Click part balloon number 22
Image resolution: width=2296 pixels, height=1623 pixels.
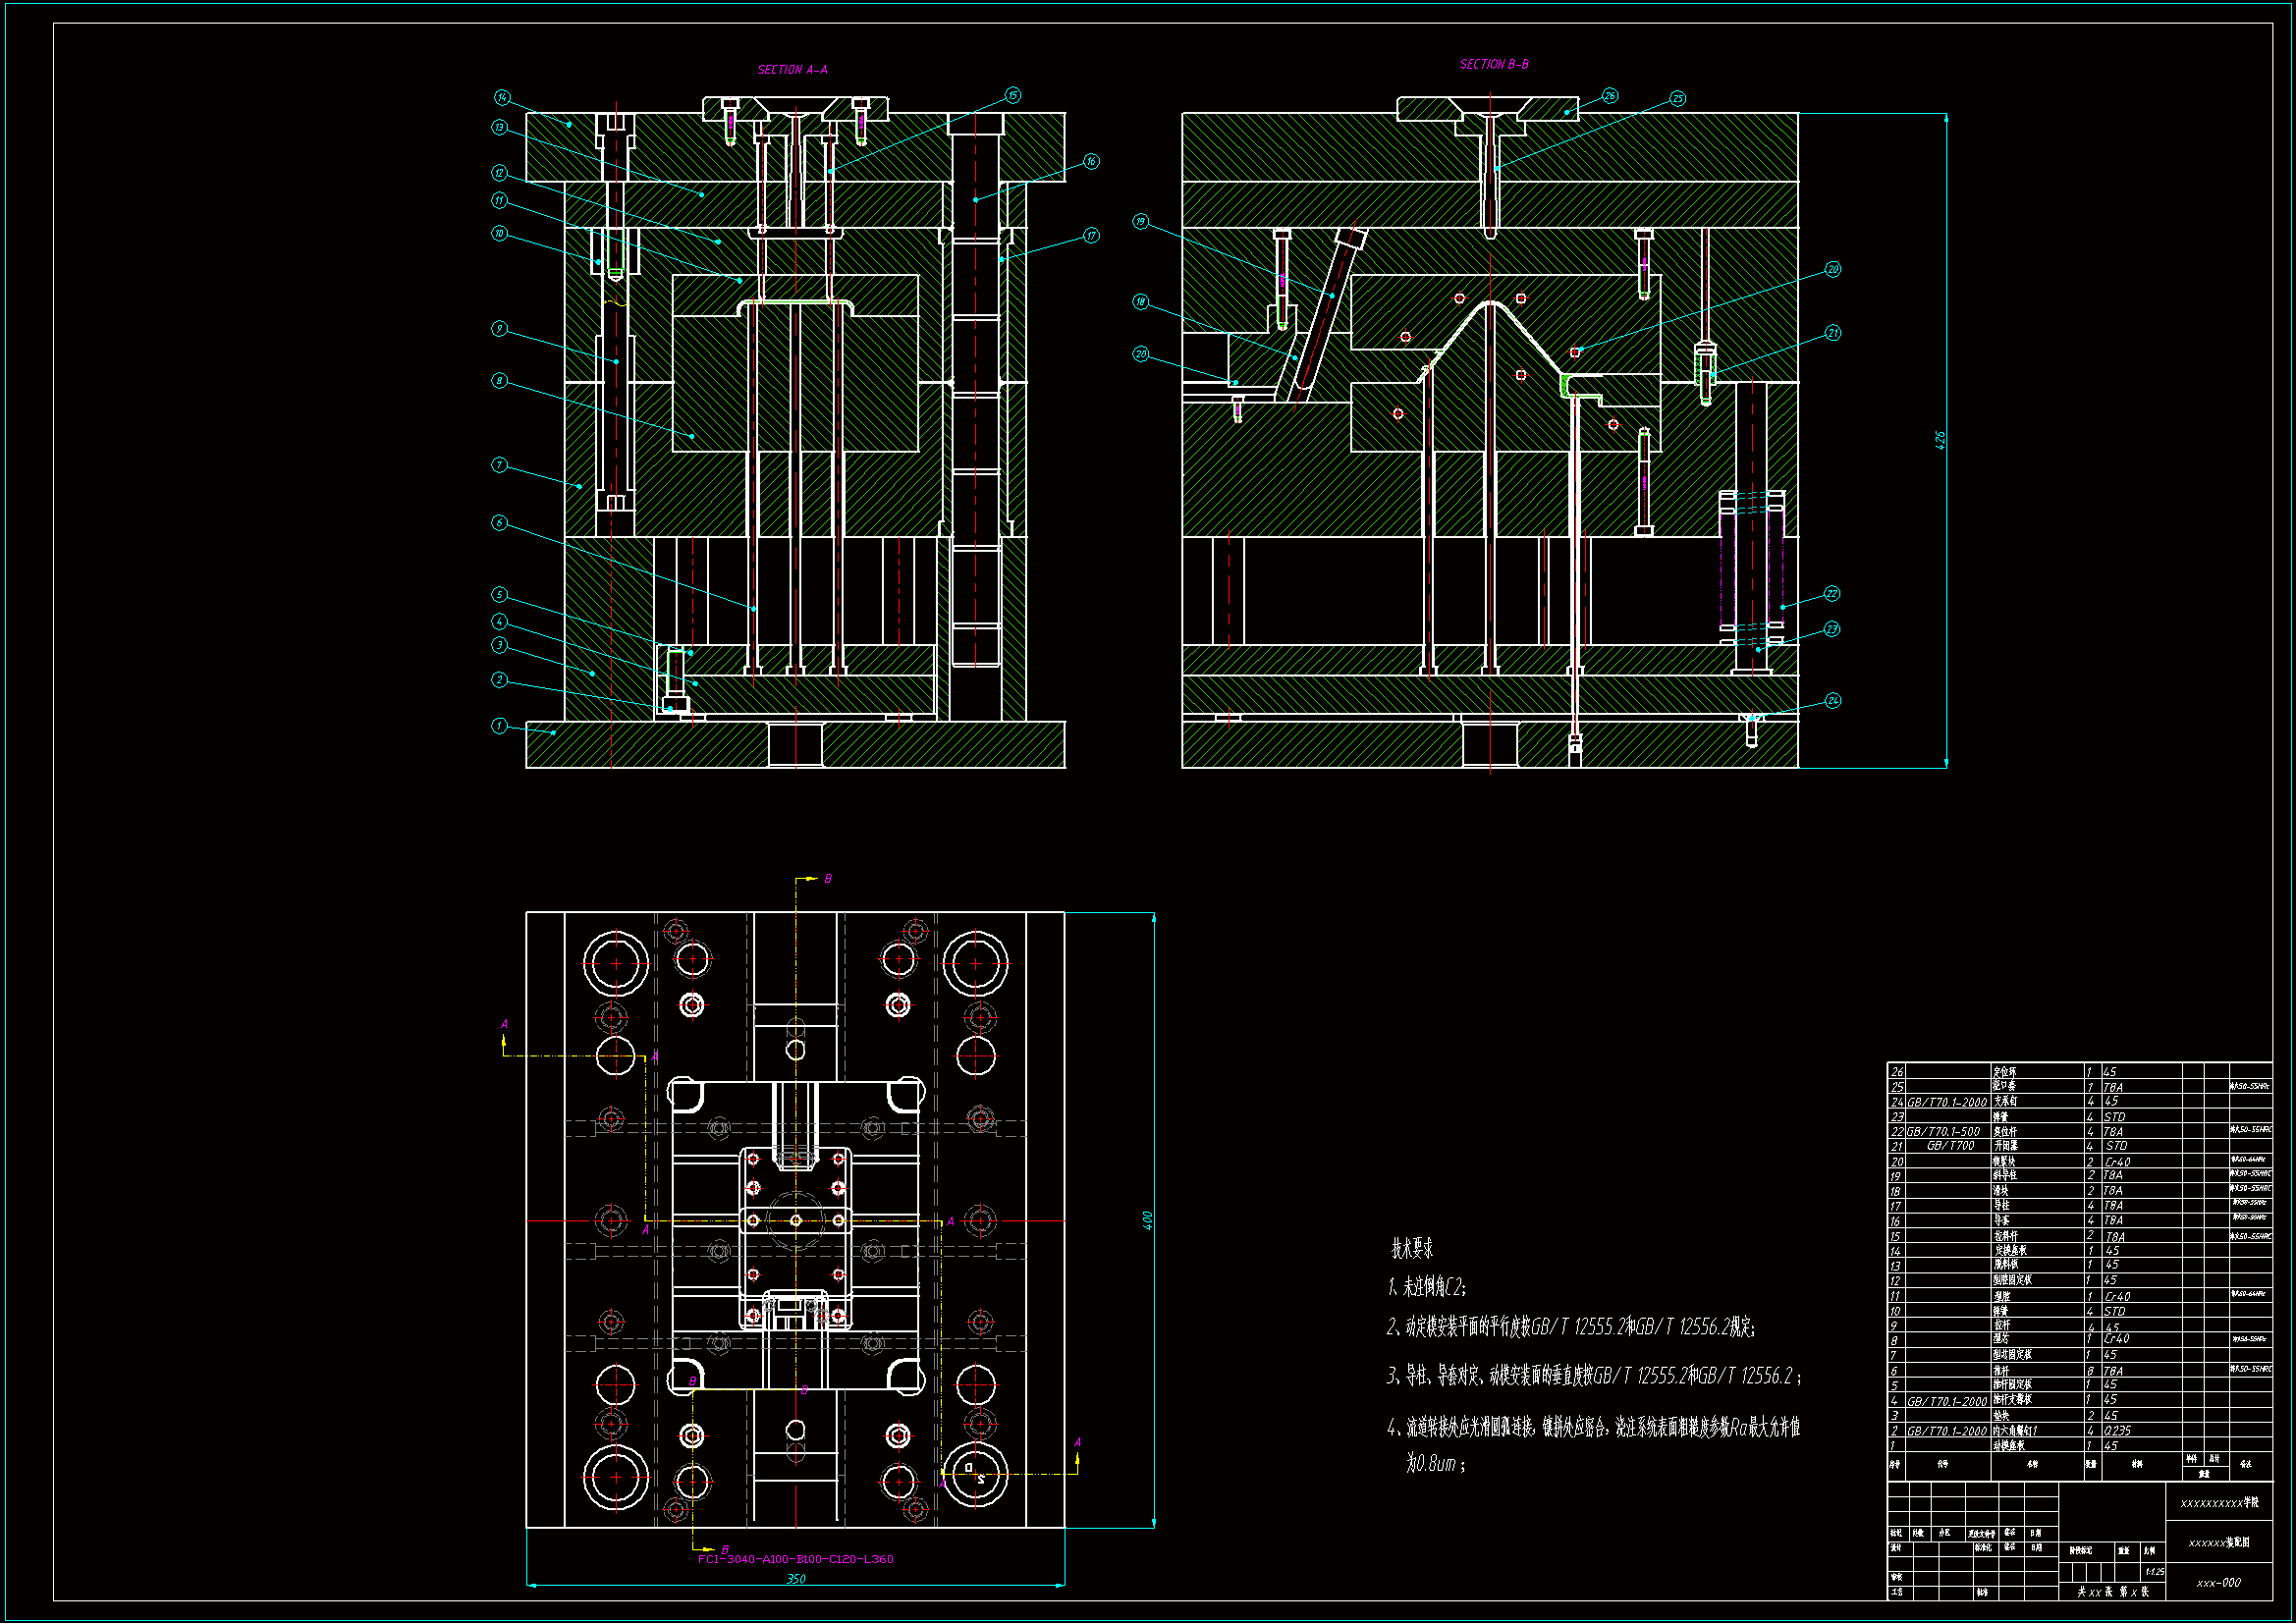coord(1831,593)
